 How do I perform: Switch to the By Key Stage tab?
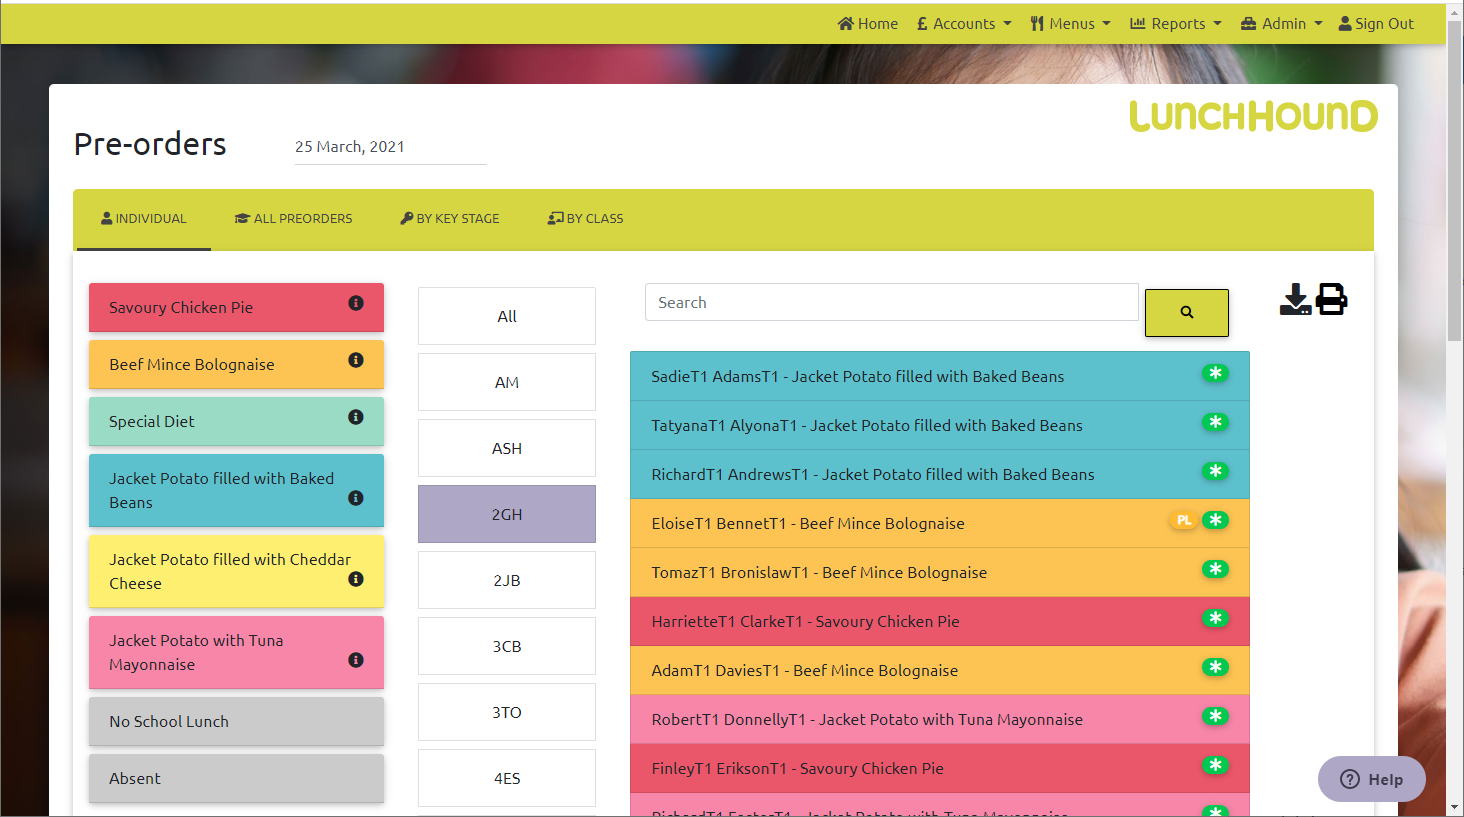click(x=450, y=218)
